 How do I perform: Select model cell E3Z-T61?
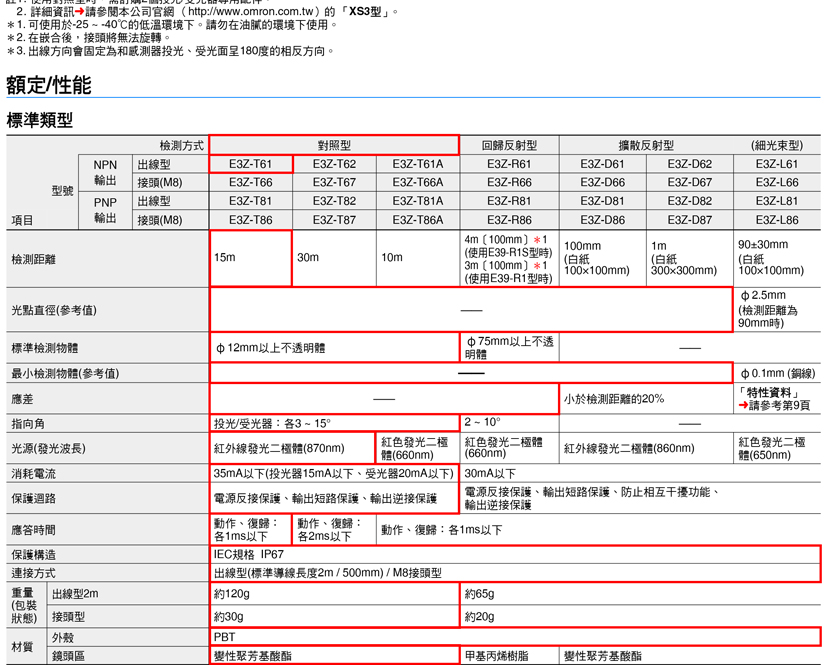coord(250,164)
